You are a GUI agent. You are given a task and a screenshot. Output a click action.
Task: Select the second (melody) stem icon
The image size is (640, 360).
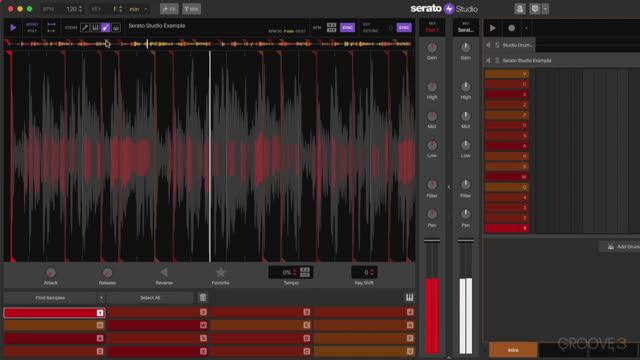pos(95,28)
